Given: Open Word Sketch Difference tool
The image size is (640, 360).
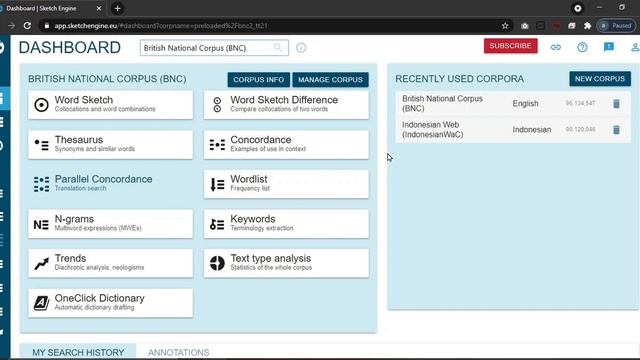Looking at the screenshot, I should click(286, 104).
